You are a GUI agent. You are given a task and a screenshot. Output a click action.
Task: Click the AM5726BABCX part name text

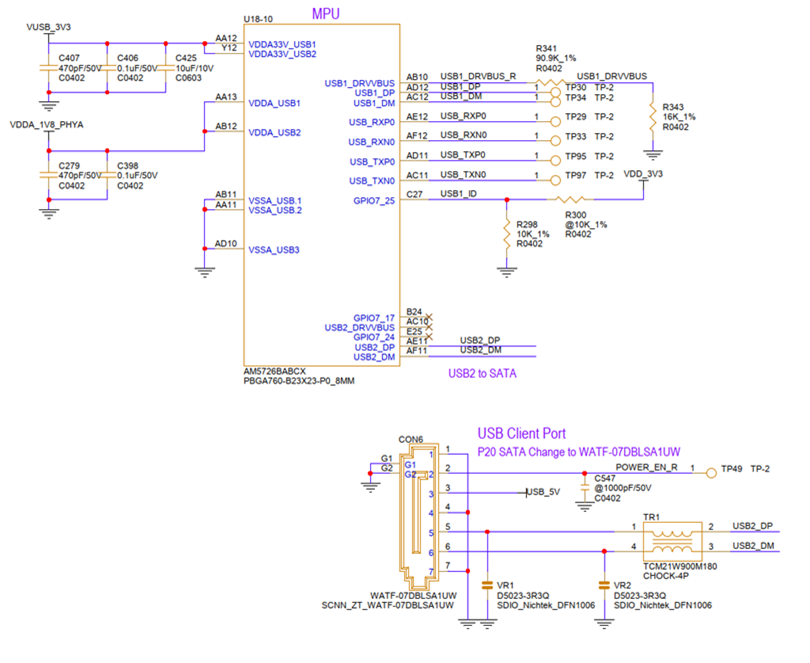[275, 372]
